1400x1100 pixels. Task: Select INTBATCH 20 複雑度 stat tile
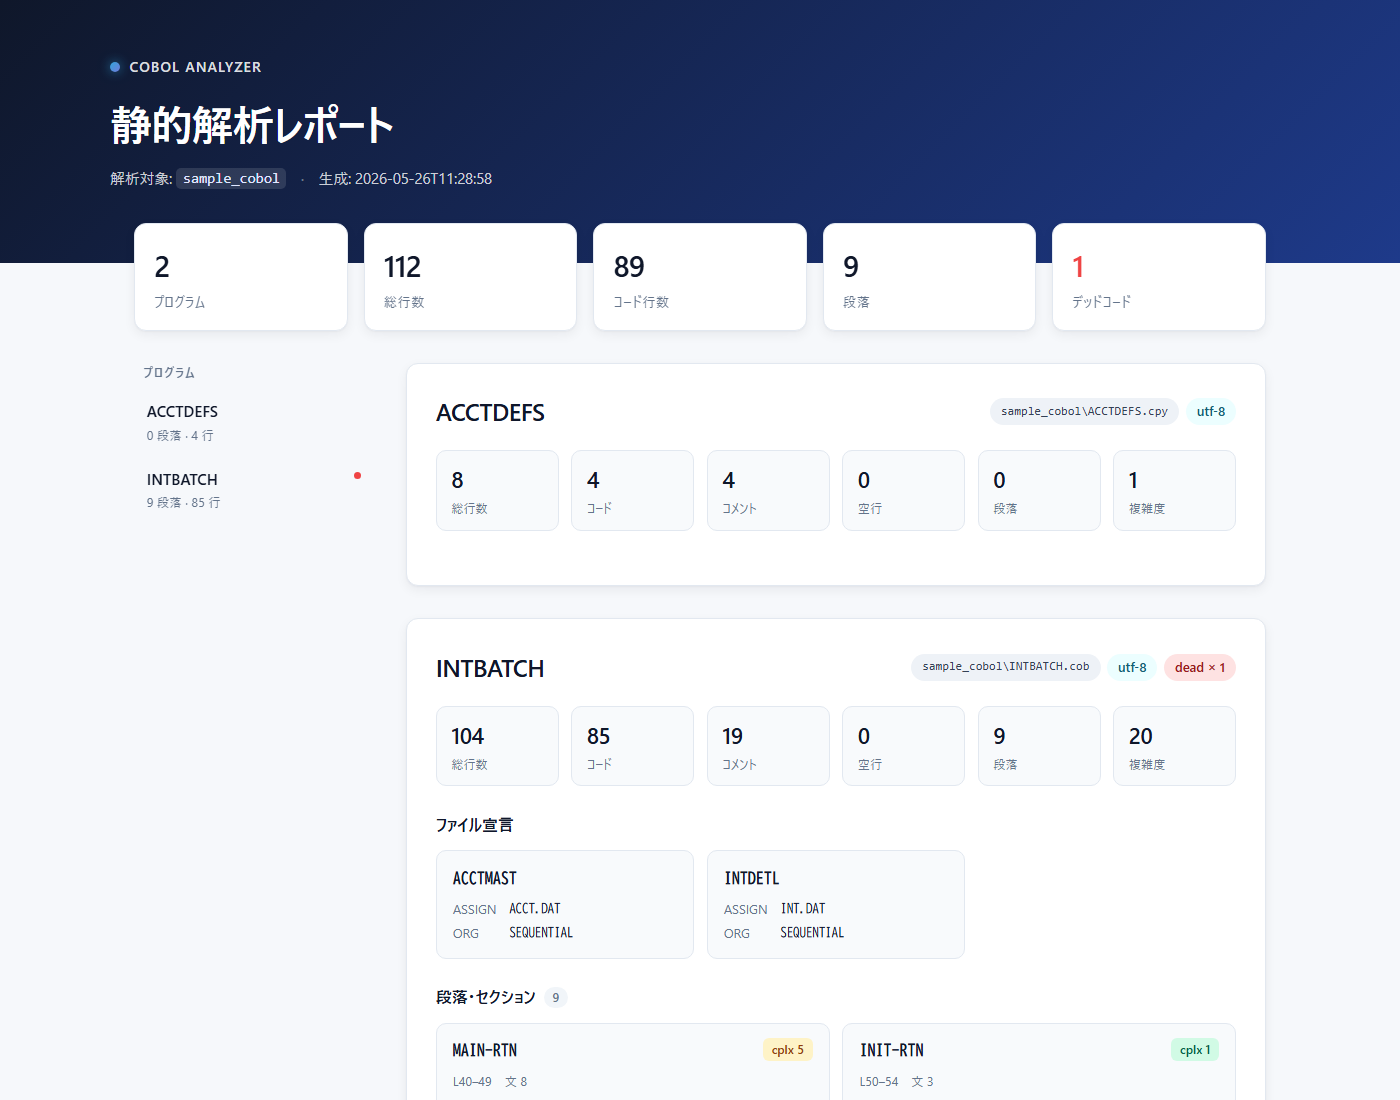(1174, 746)
